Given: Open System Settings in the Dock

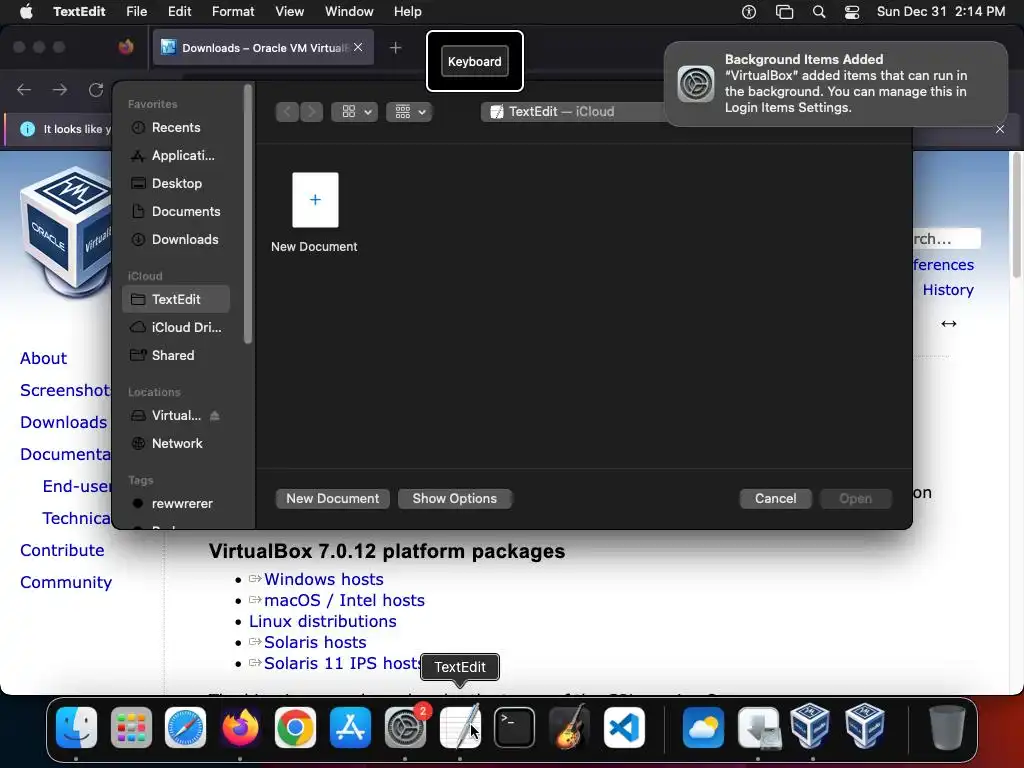Looking at the screenshot, I should click(x=405, y=727).
